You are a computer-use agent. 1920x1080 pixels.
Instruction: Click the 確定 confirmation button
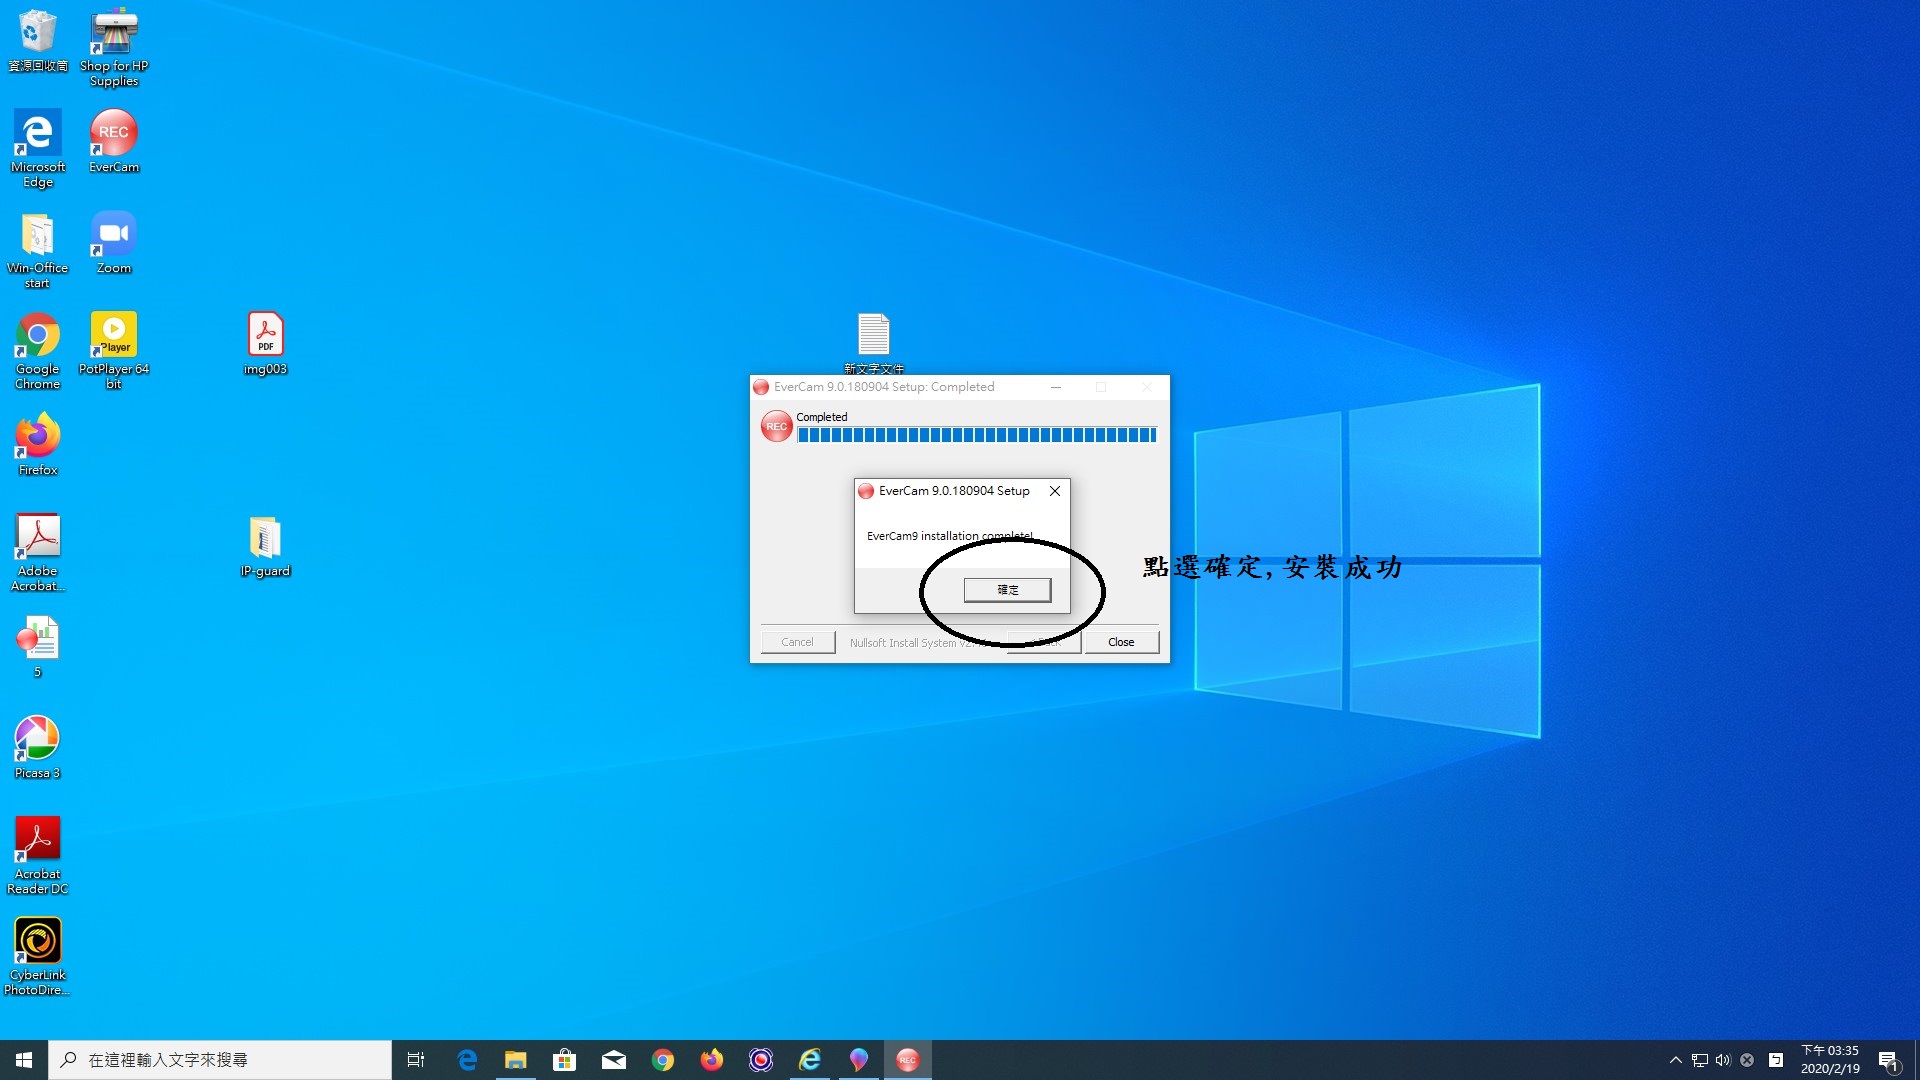click(1007, 590)
